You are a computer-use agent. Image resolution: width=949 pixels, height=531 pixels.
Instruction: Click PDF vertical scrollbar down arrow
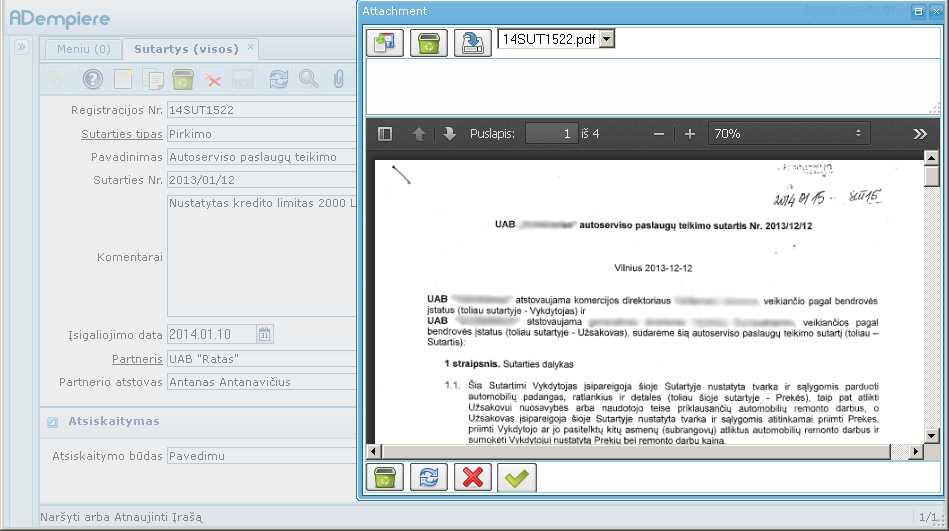[x=931, y=435]
